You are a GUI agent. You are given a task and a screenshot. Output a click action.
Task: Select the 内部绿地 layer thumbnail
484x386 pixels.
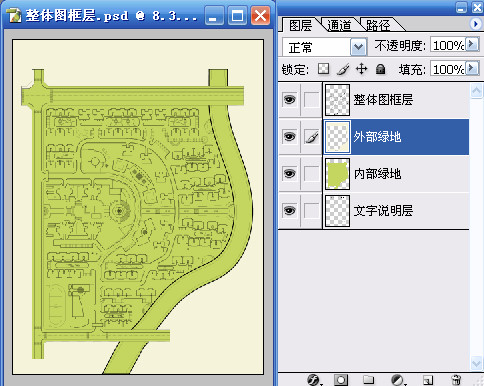tap(337, 174)
